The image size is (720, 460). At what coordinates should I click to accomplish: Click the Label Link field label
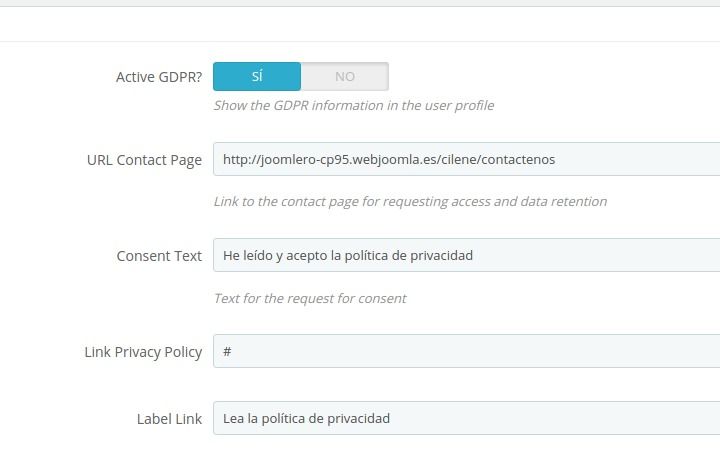(169, 419)
